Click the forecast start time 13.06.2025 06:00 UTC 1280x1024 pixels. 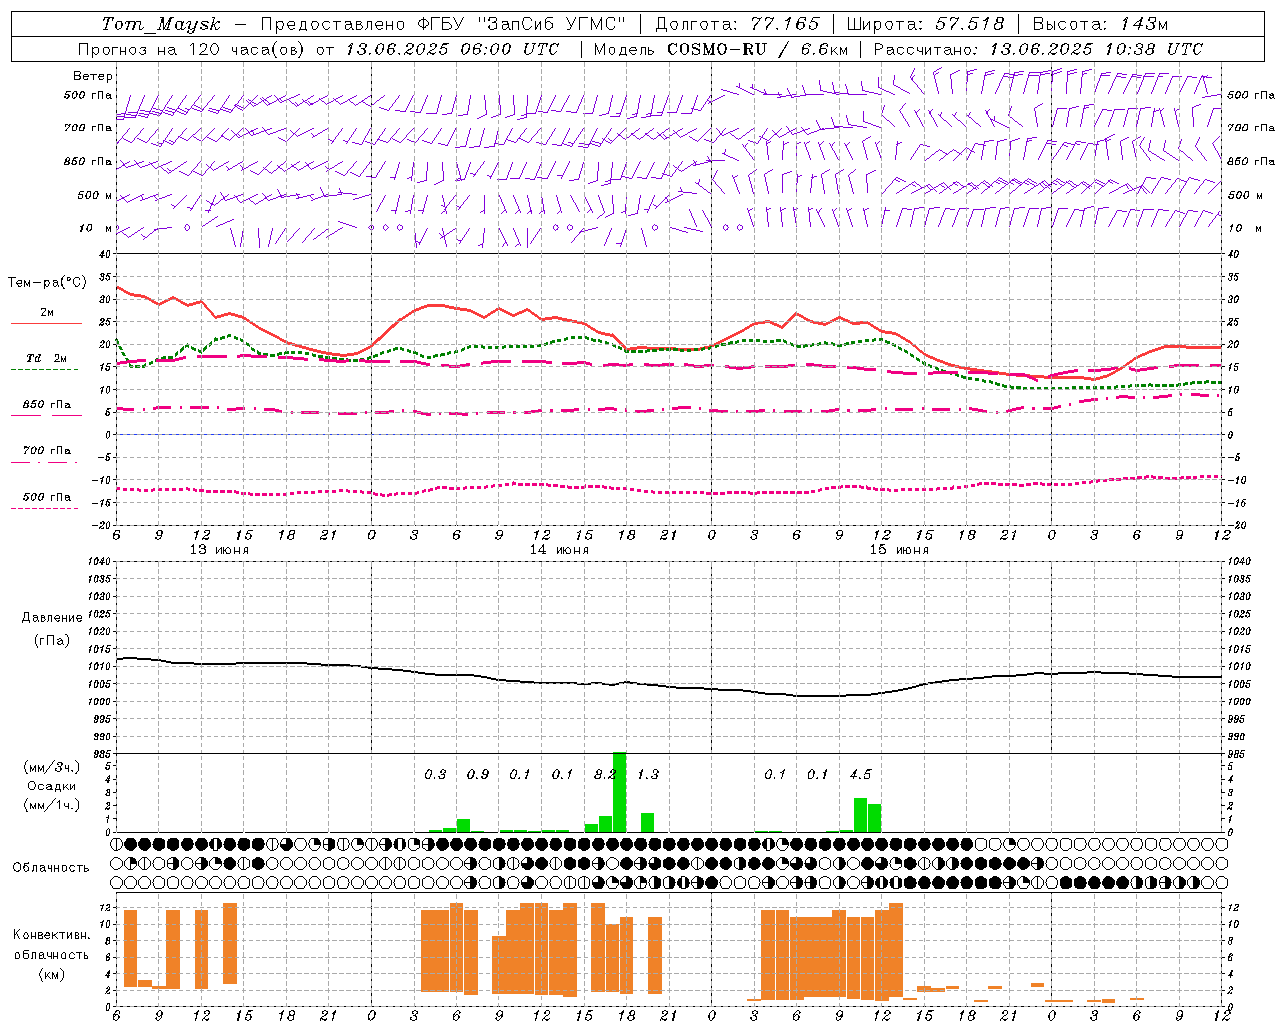(452, 49)
